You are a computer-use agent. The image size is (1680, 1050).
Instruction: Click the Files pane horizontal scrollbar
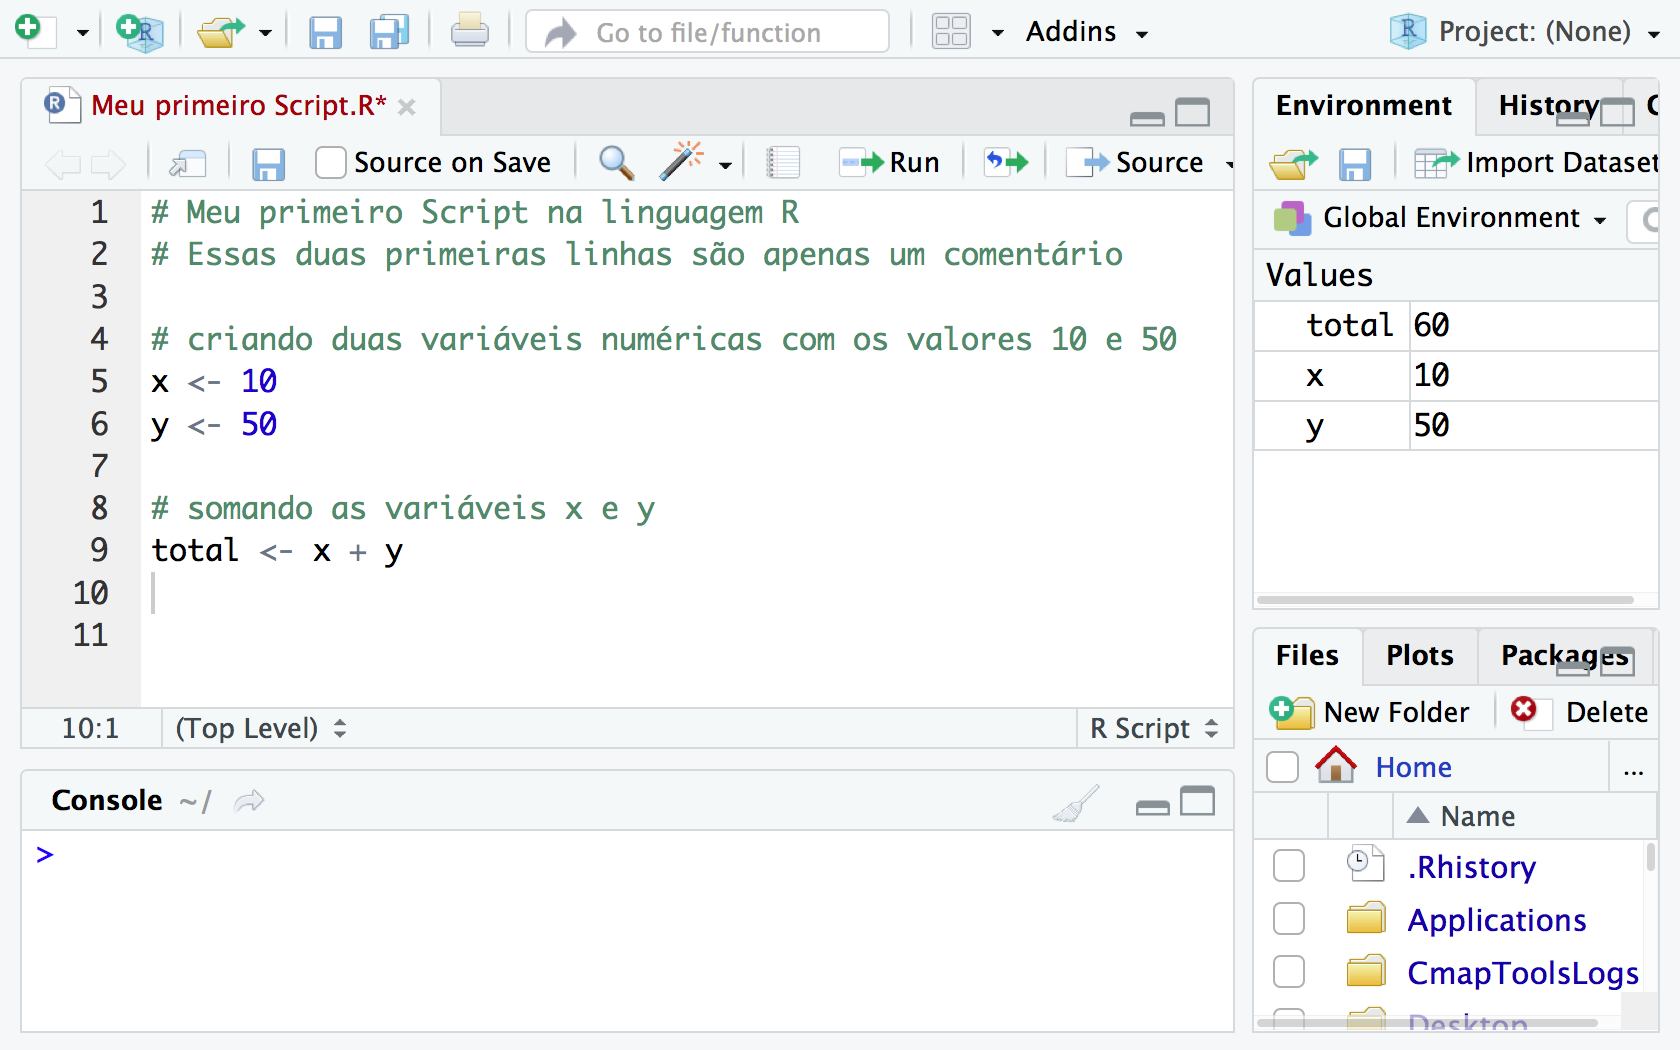click(1426, 1023)
